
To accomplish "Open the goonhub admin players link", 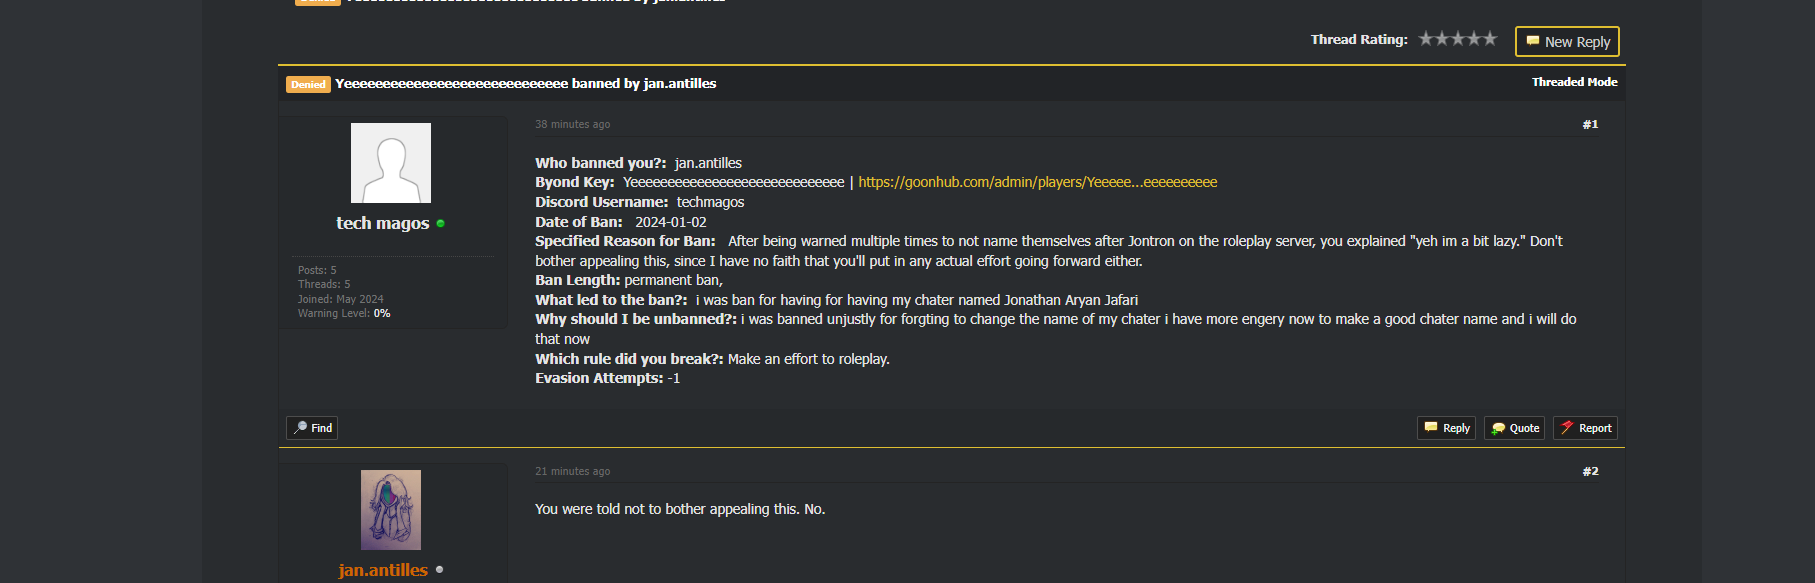I will point(1037,182).
